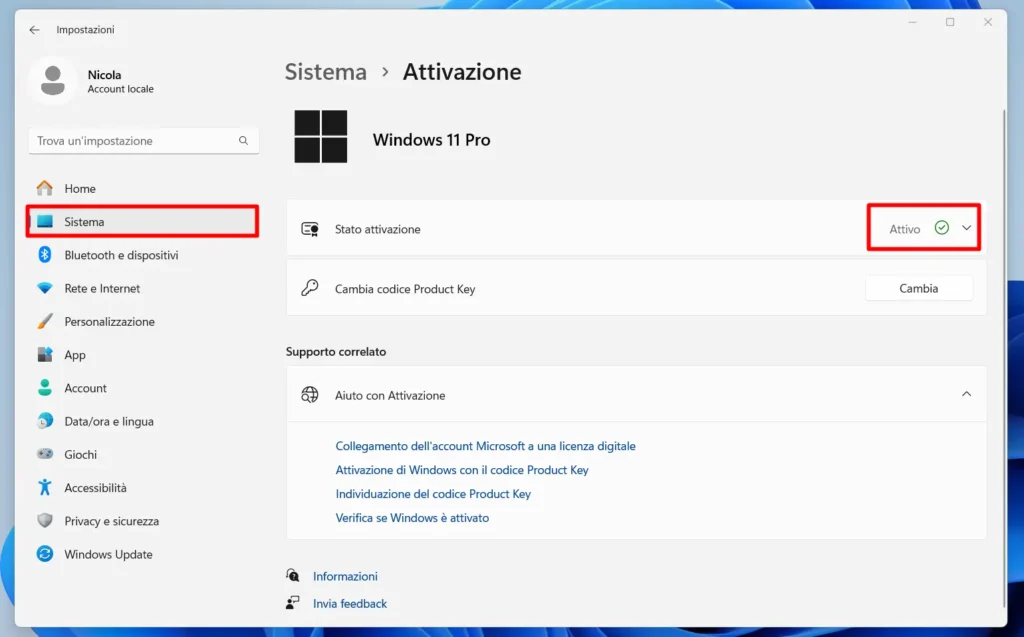Click the Windows Update refresh icon

[44, 554]
